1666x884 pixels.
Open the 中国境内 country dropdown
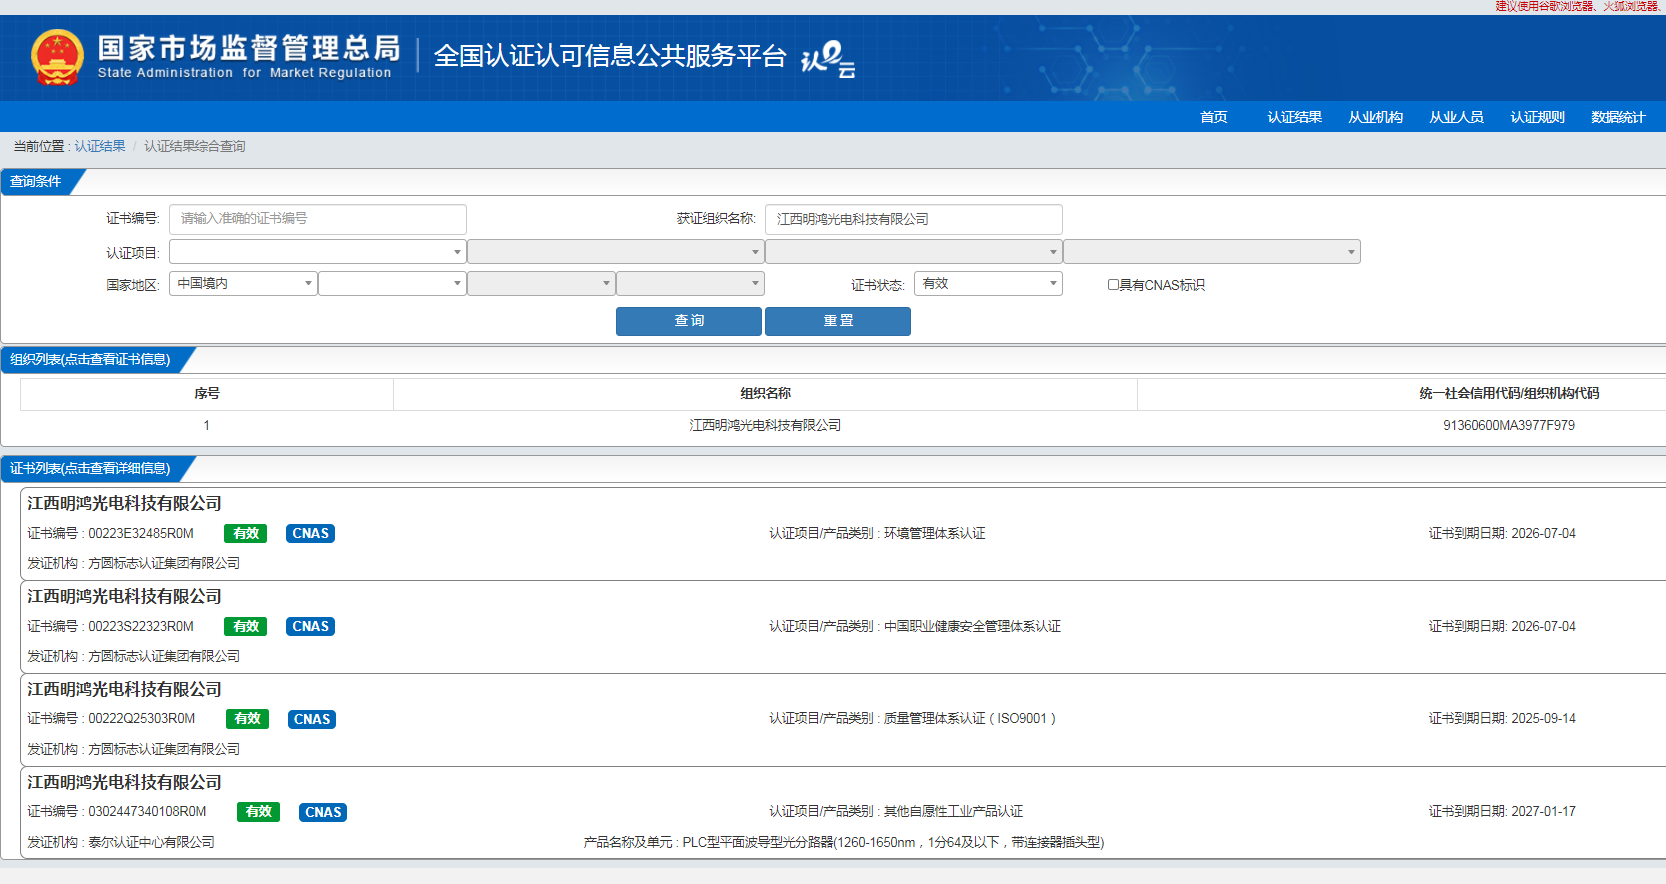pyautogui.click(x=243, y=284)
